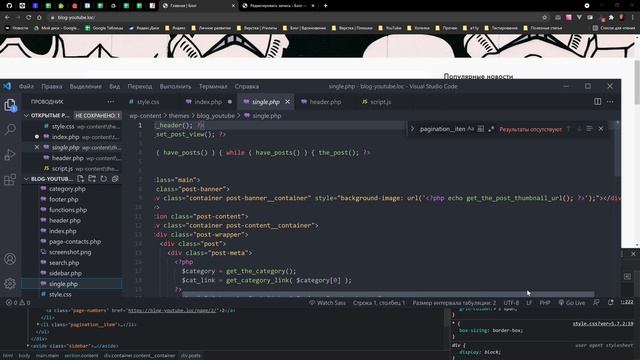The height and width of the screenshot is (360, 640).
Task: Click Chrome's back arrow
Action: tap(7, 17)
